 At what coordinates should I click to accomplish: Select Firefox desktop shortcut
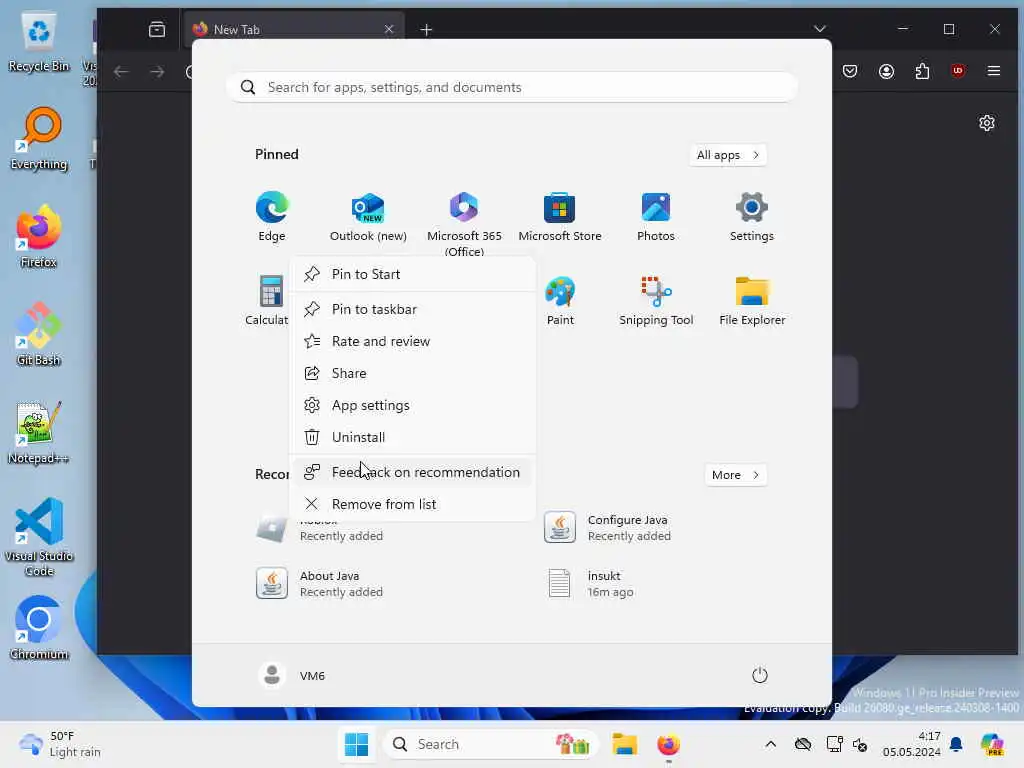point(39,236)
